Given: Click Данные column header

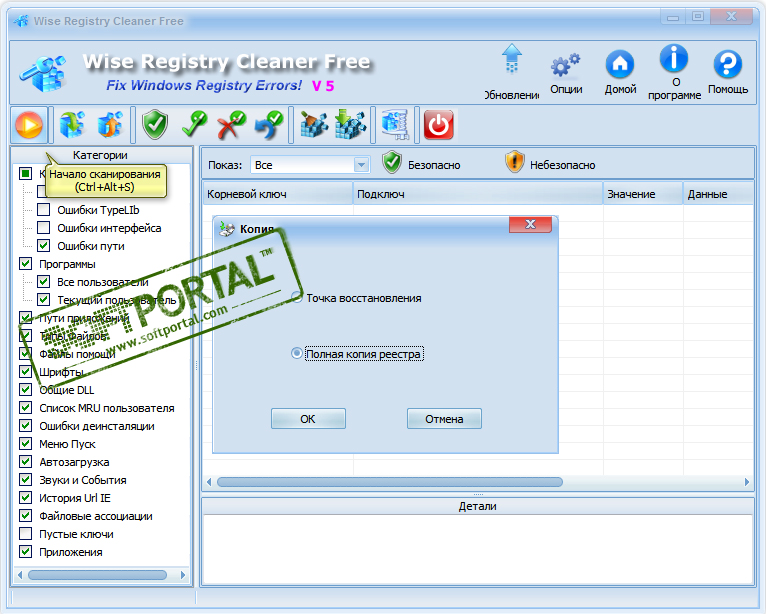Looking at the screenshot, I should pyautogui.click(x=718, y=194).
